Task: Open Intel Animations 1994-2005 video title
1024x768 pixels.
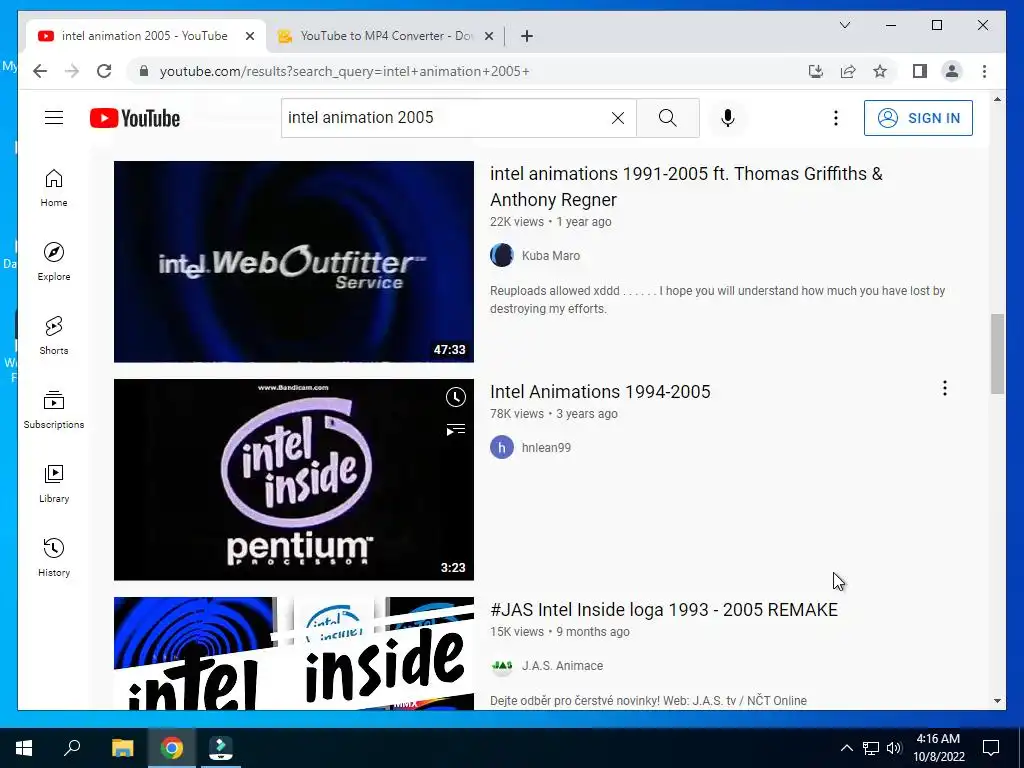Action: point(600,391)
